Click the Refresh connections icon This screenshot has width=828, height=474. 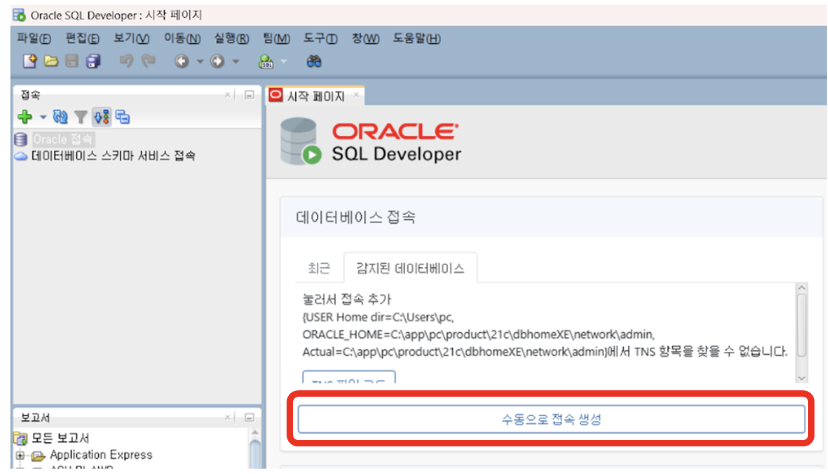coord(60,117)
